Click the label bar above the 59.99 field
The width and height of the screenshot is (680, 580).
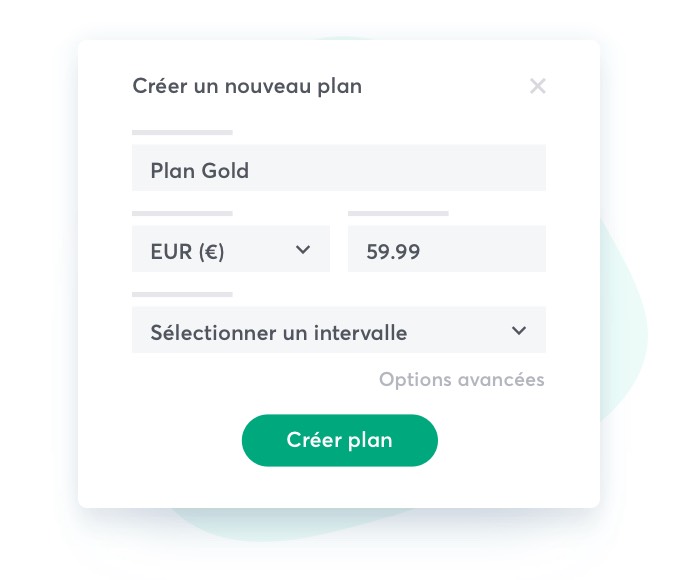398,213
